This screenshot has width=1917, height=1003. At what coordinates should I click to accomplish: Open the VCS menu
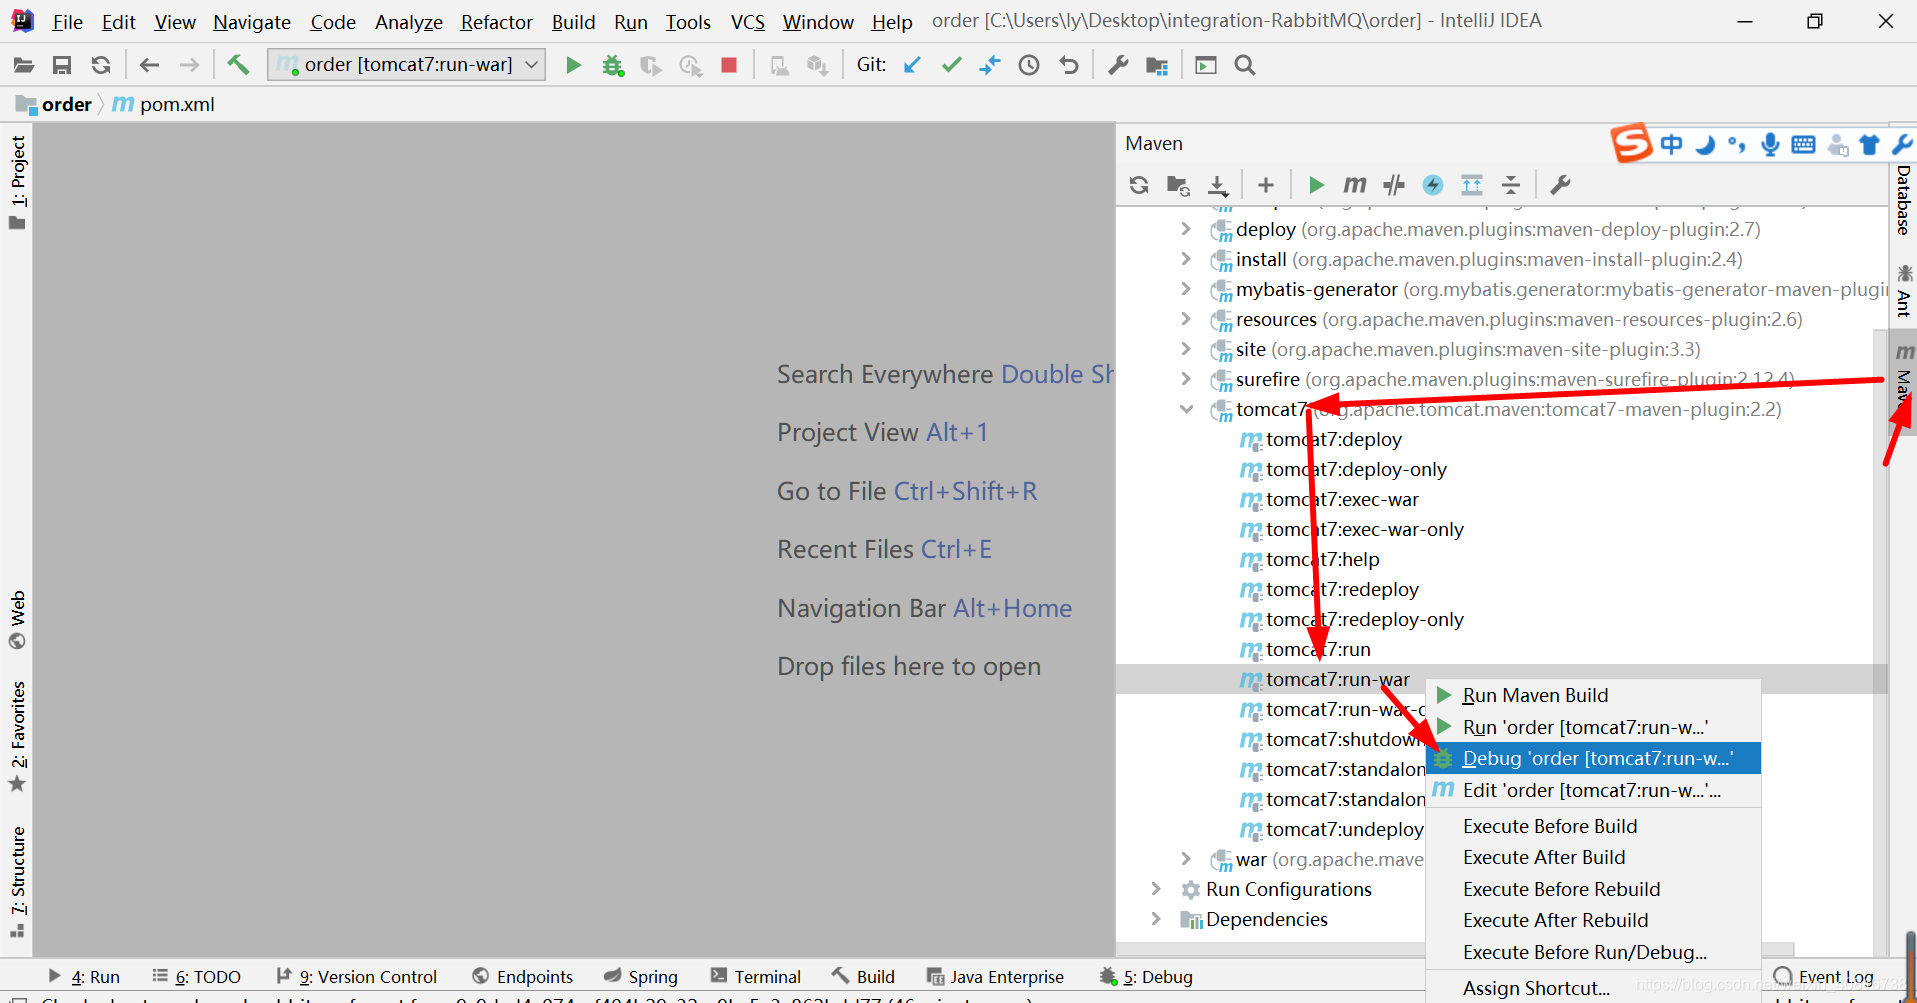point(747,22)
